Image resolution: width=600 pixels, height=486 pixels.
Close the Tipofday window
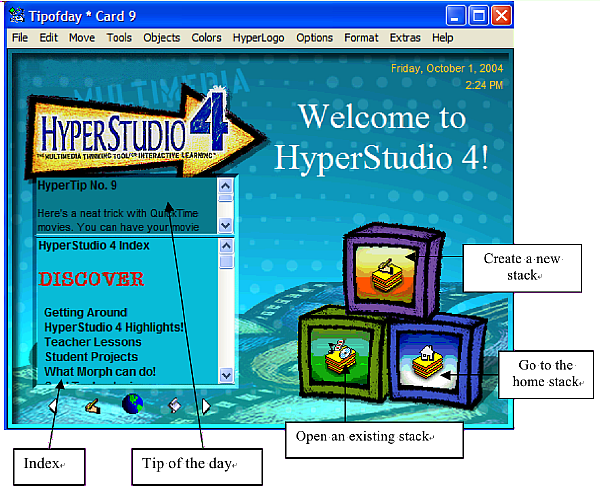click(x=501, y=16)
